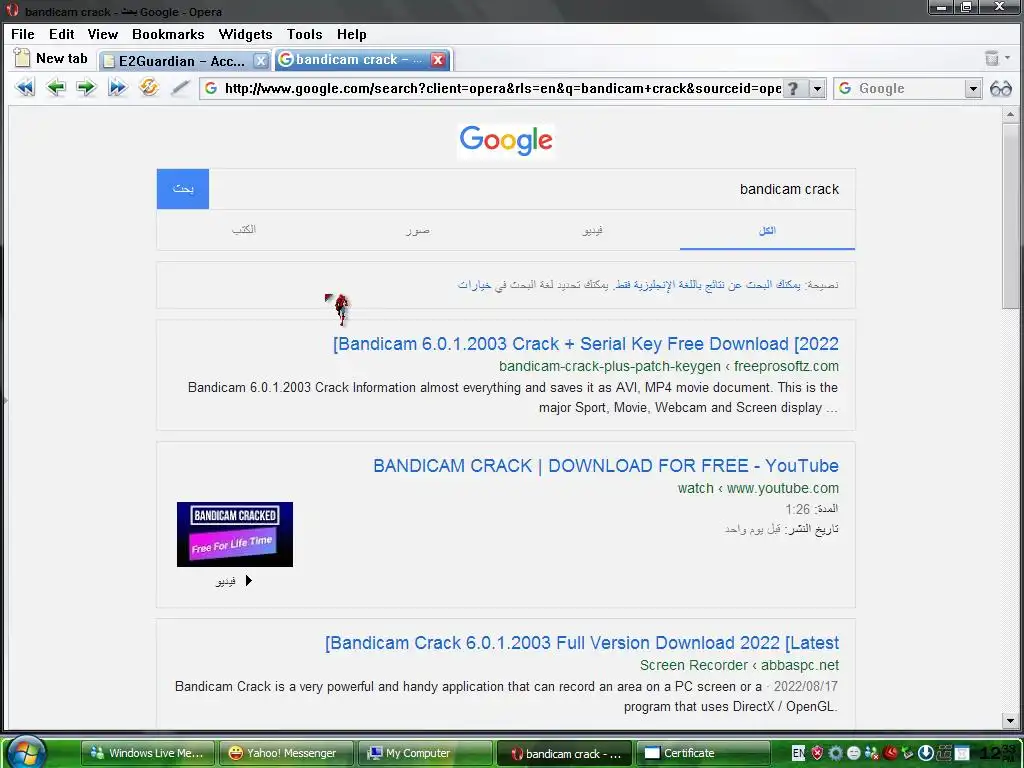Click the EN language indicator in tray
The width and height of the screenshot is (1024, 768).
[798, 753]
